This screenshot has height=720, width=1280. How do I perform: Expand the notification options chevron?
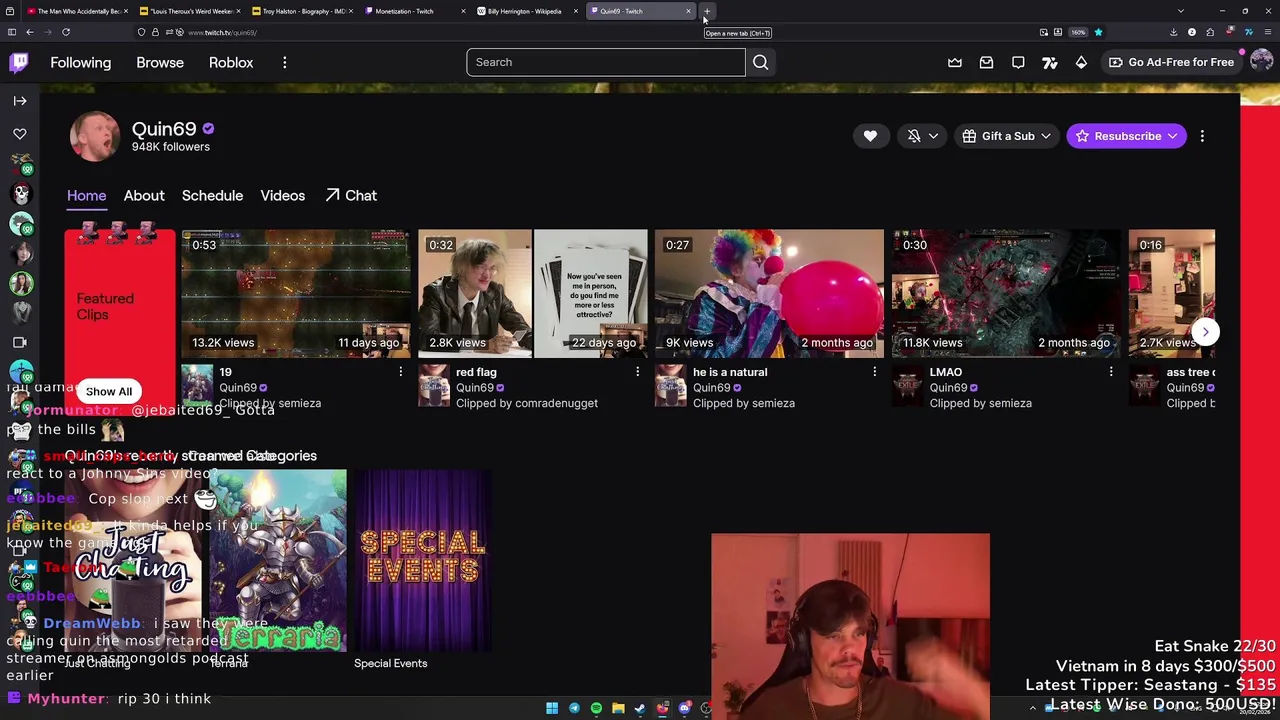coord(933,136)
